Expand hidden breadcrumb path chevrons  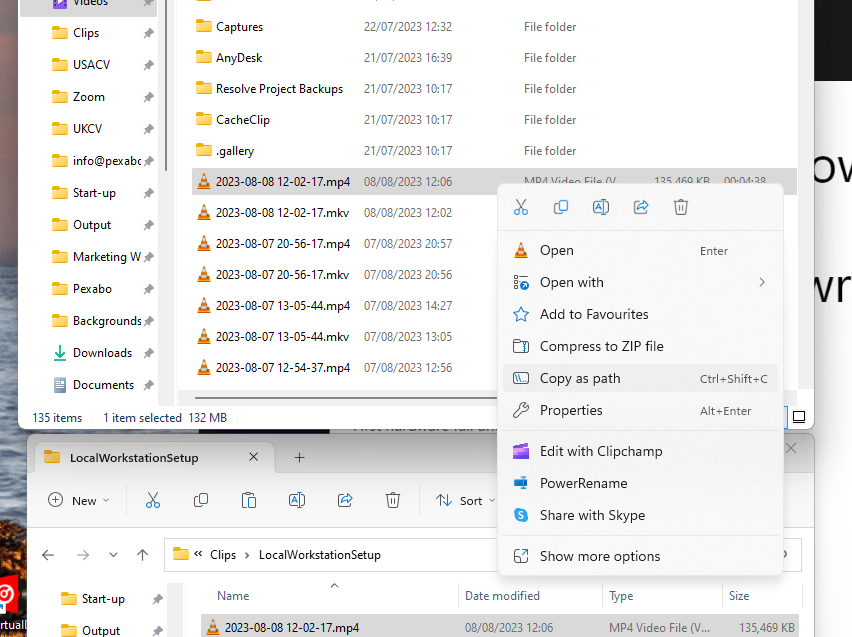pyautogui.click(x=198, y=554)
